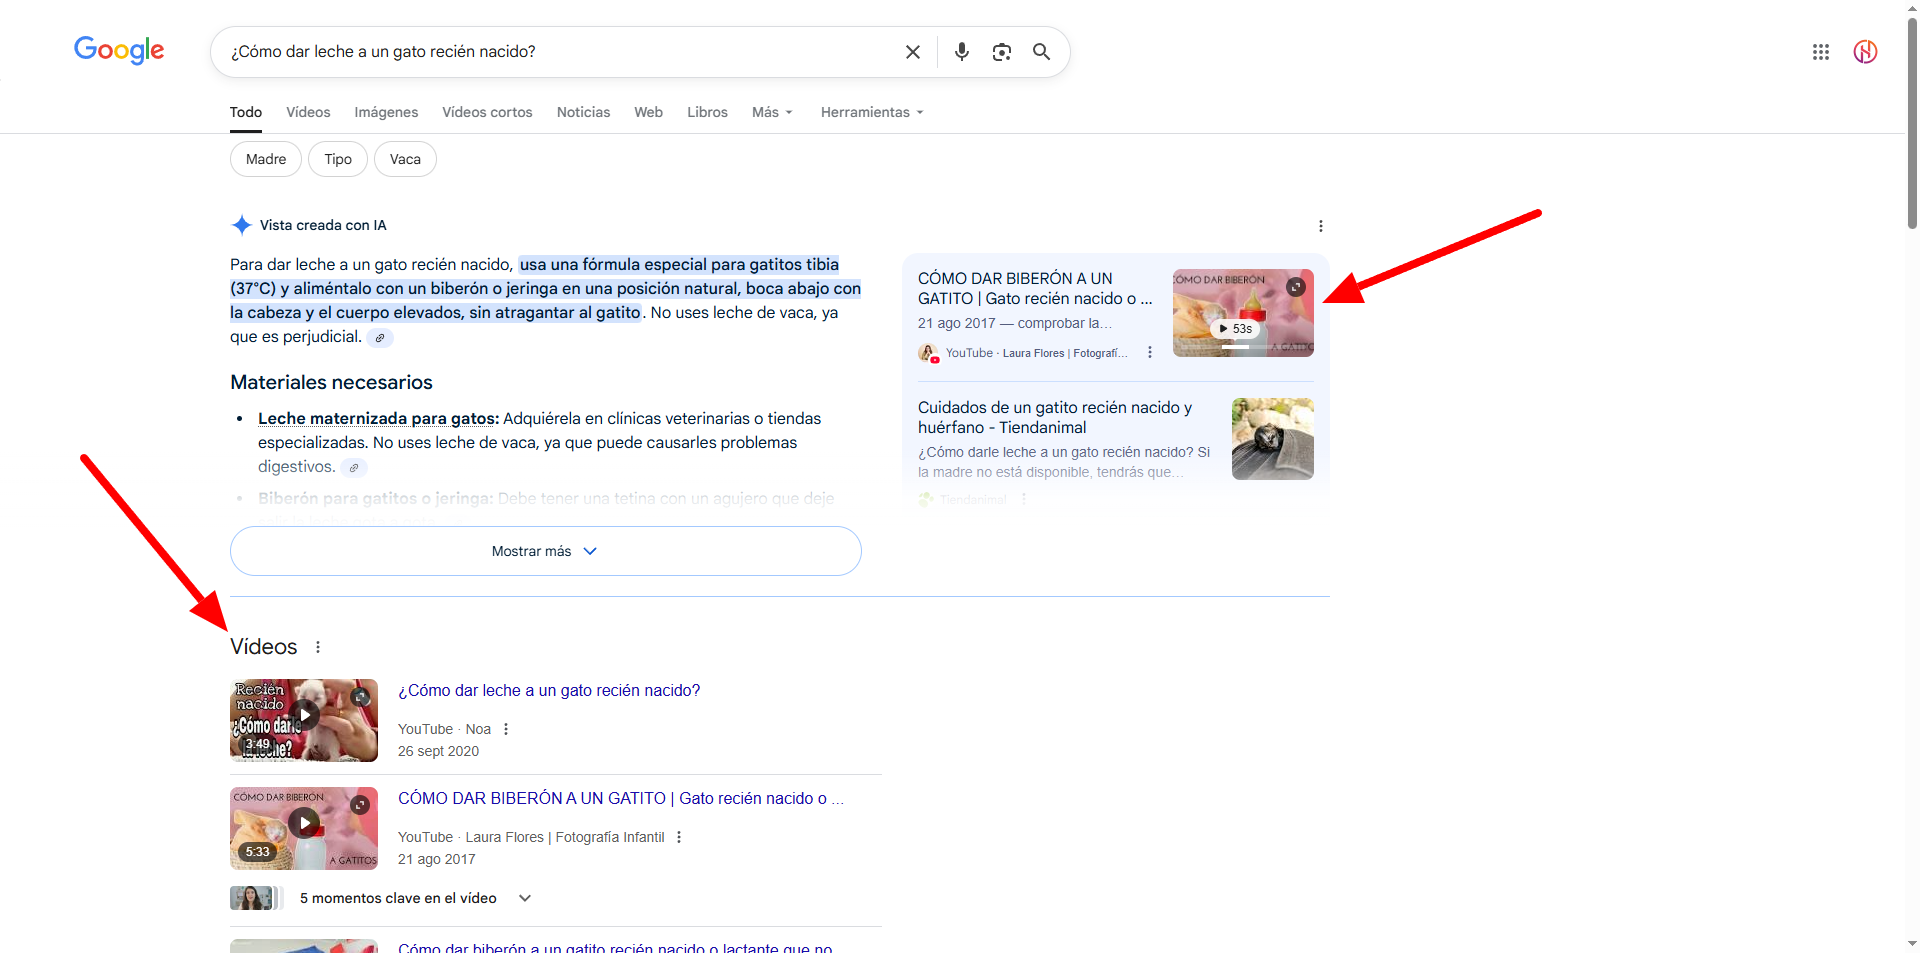
Task: Switch to the Imágenes tab
Action: click(x=386, y=112)
